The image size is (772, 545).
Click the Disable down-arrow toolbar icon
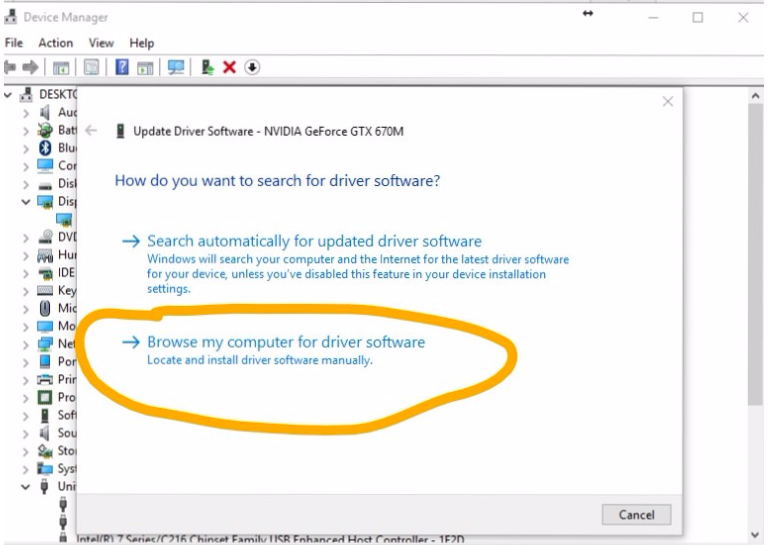(x=252, y=67)
